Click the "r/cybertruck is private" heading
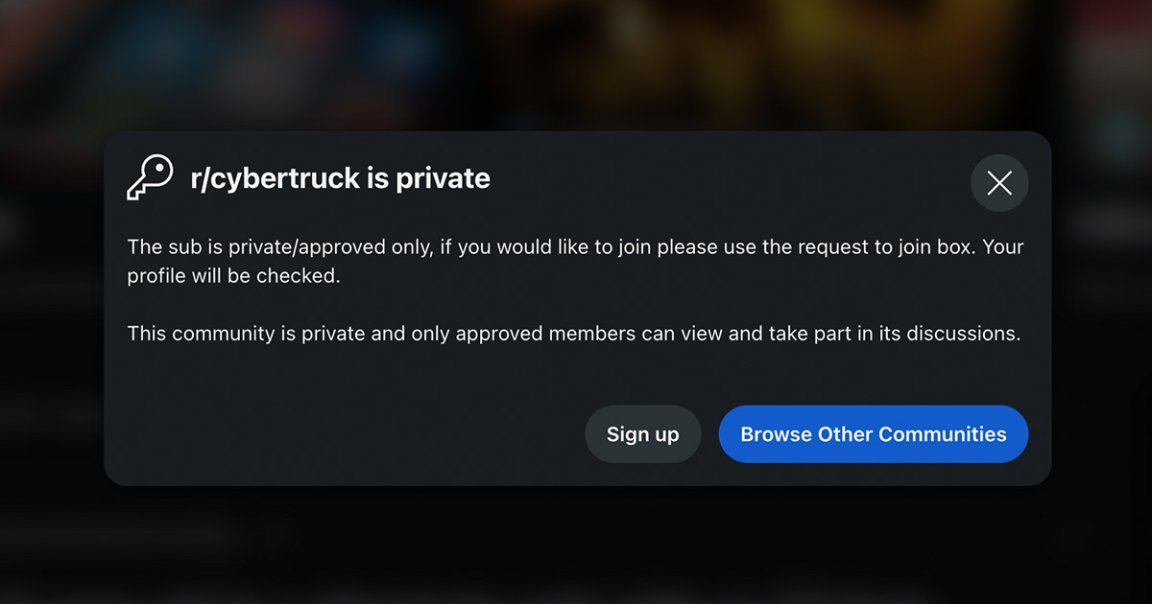The height and width of the screenshot is (604, 1152). click(340, 178)
